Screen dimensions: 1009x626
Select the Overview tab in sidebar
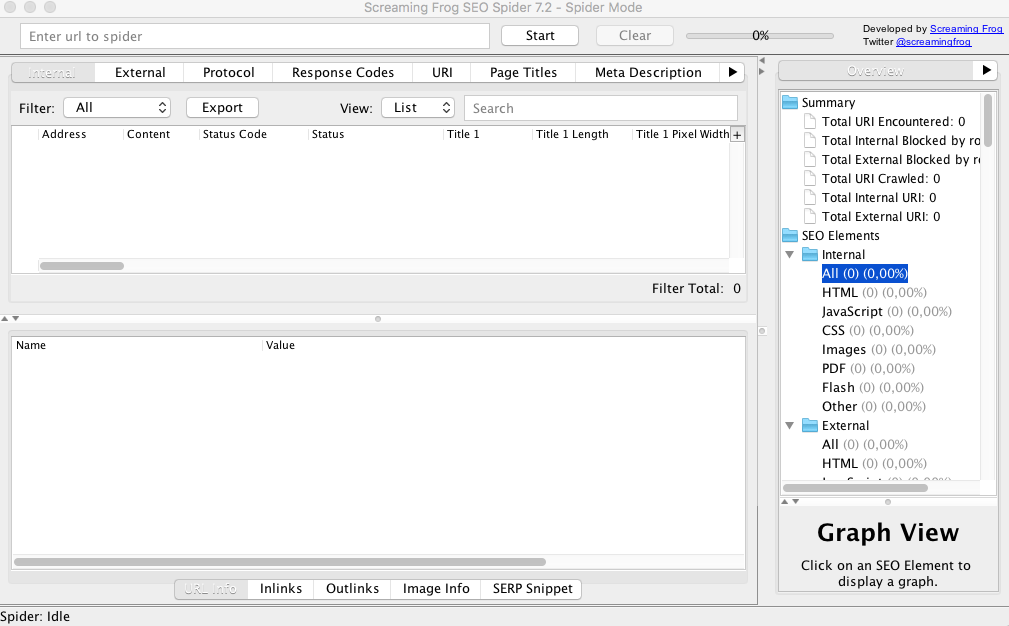point(876,71)
